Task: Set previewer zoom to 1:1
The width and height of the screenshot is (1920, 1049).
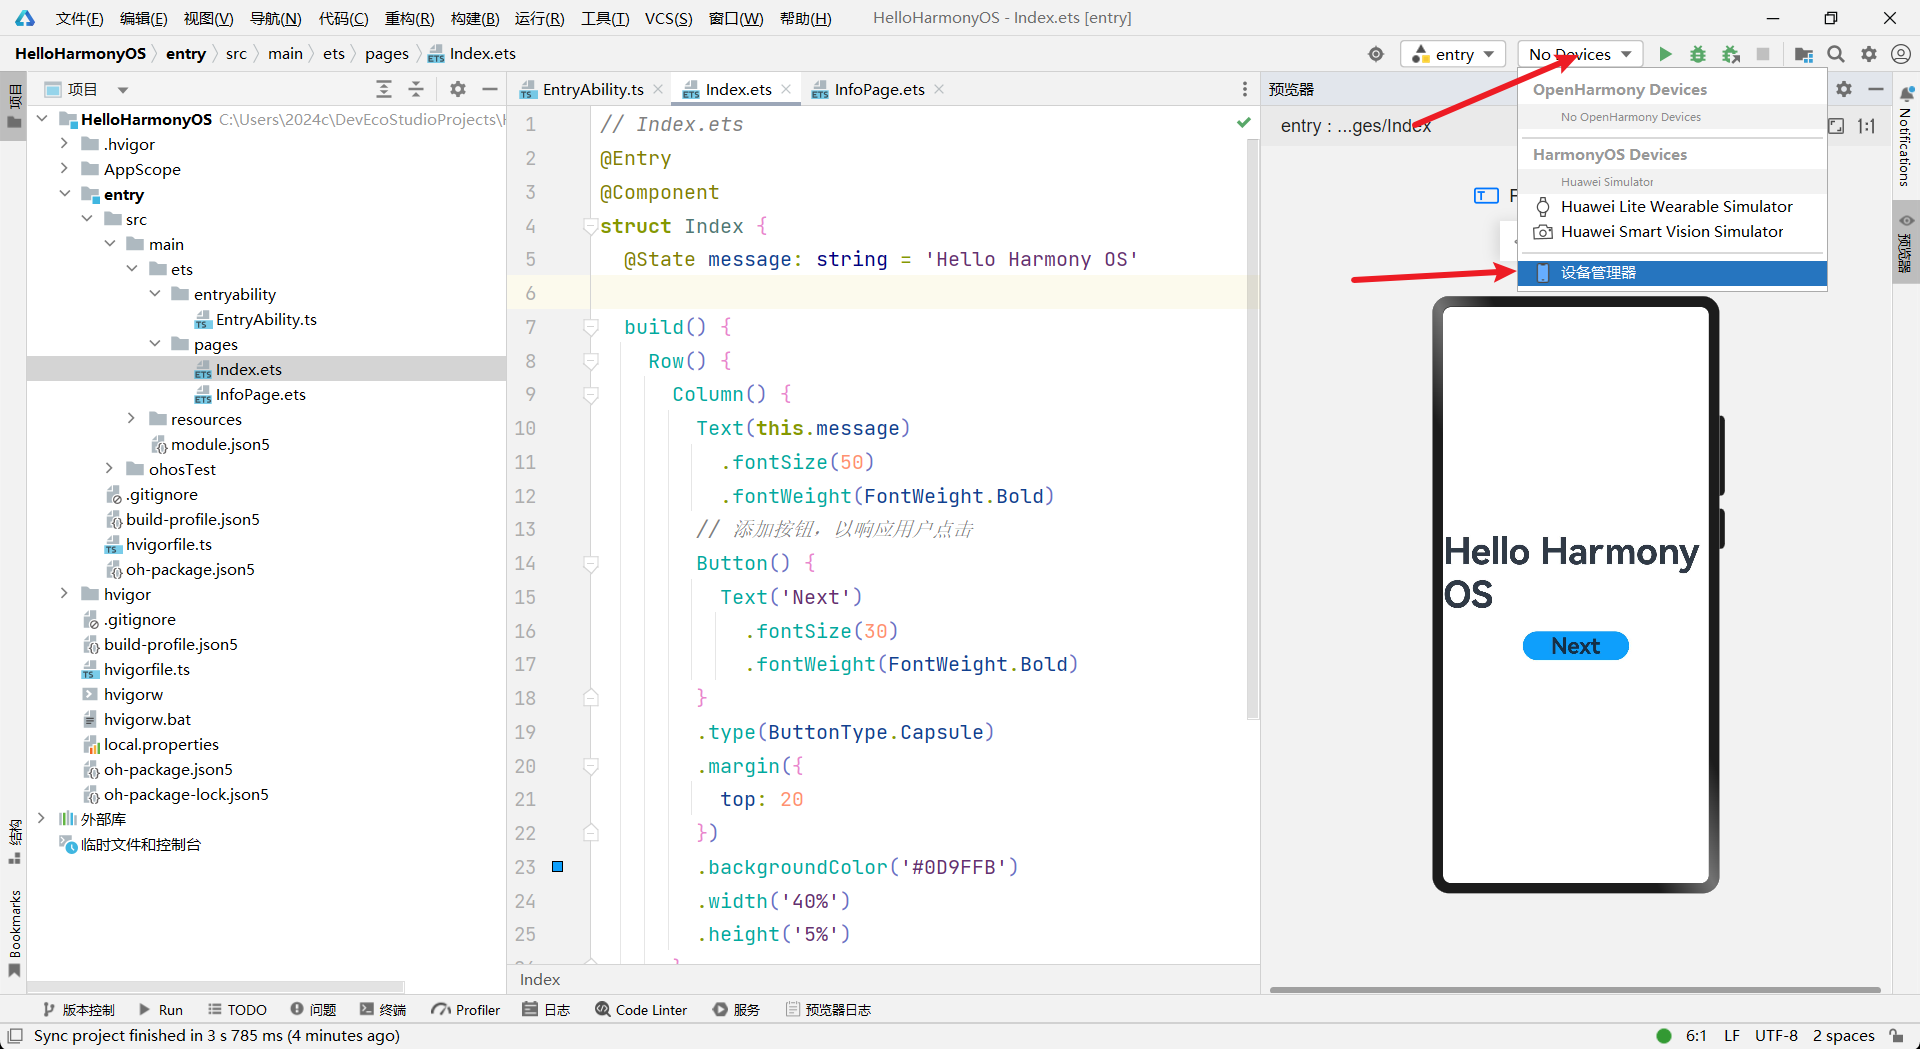Action: click(1866, 126)
